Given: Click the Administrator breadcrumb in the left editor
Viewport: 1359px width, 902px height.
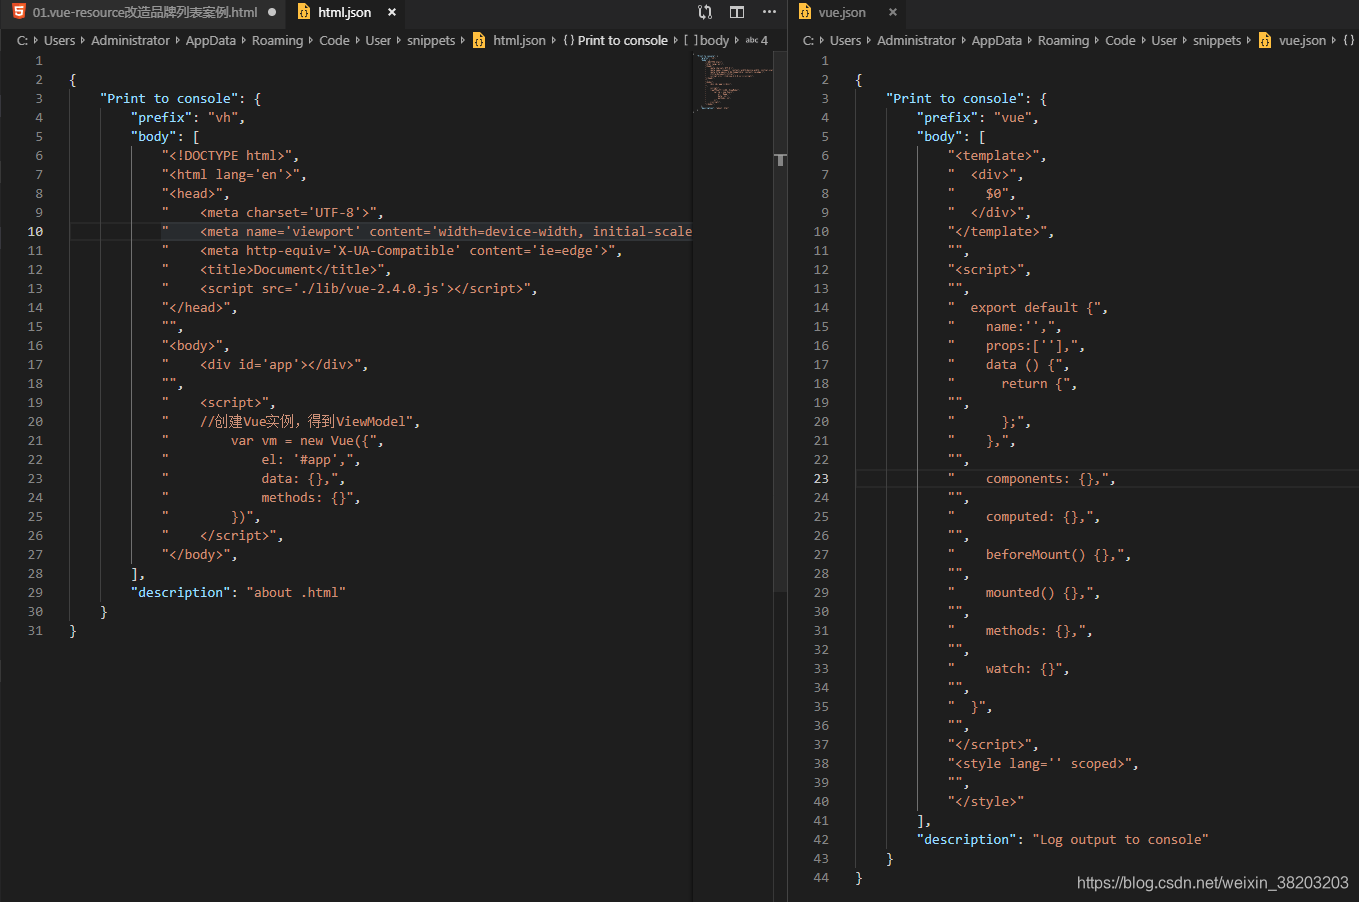Looking at the screenshot, I should [x=130, y=40].
